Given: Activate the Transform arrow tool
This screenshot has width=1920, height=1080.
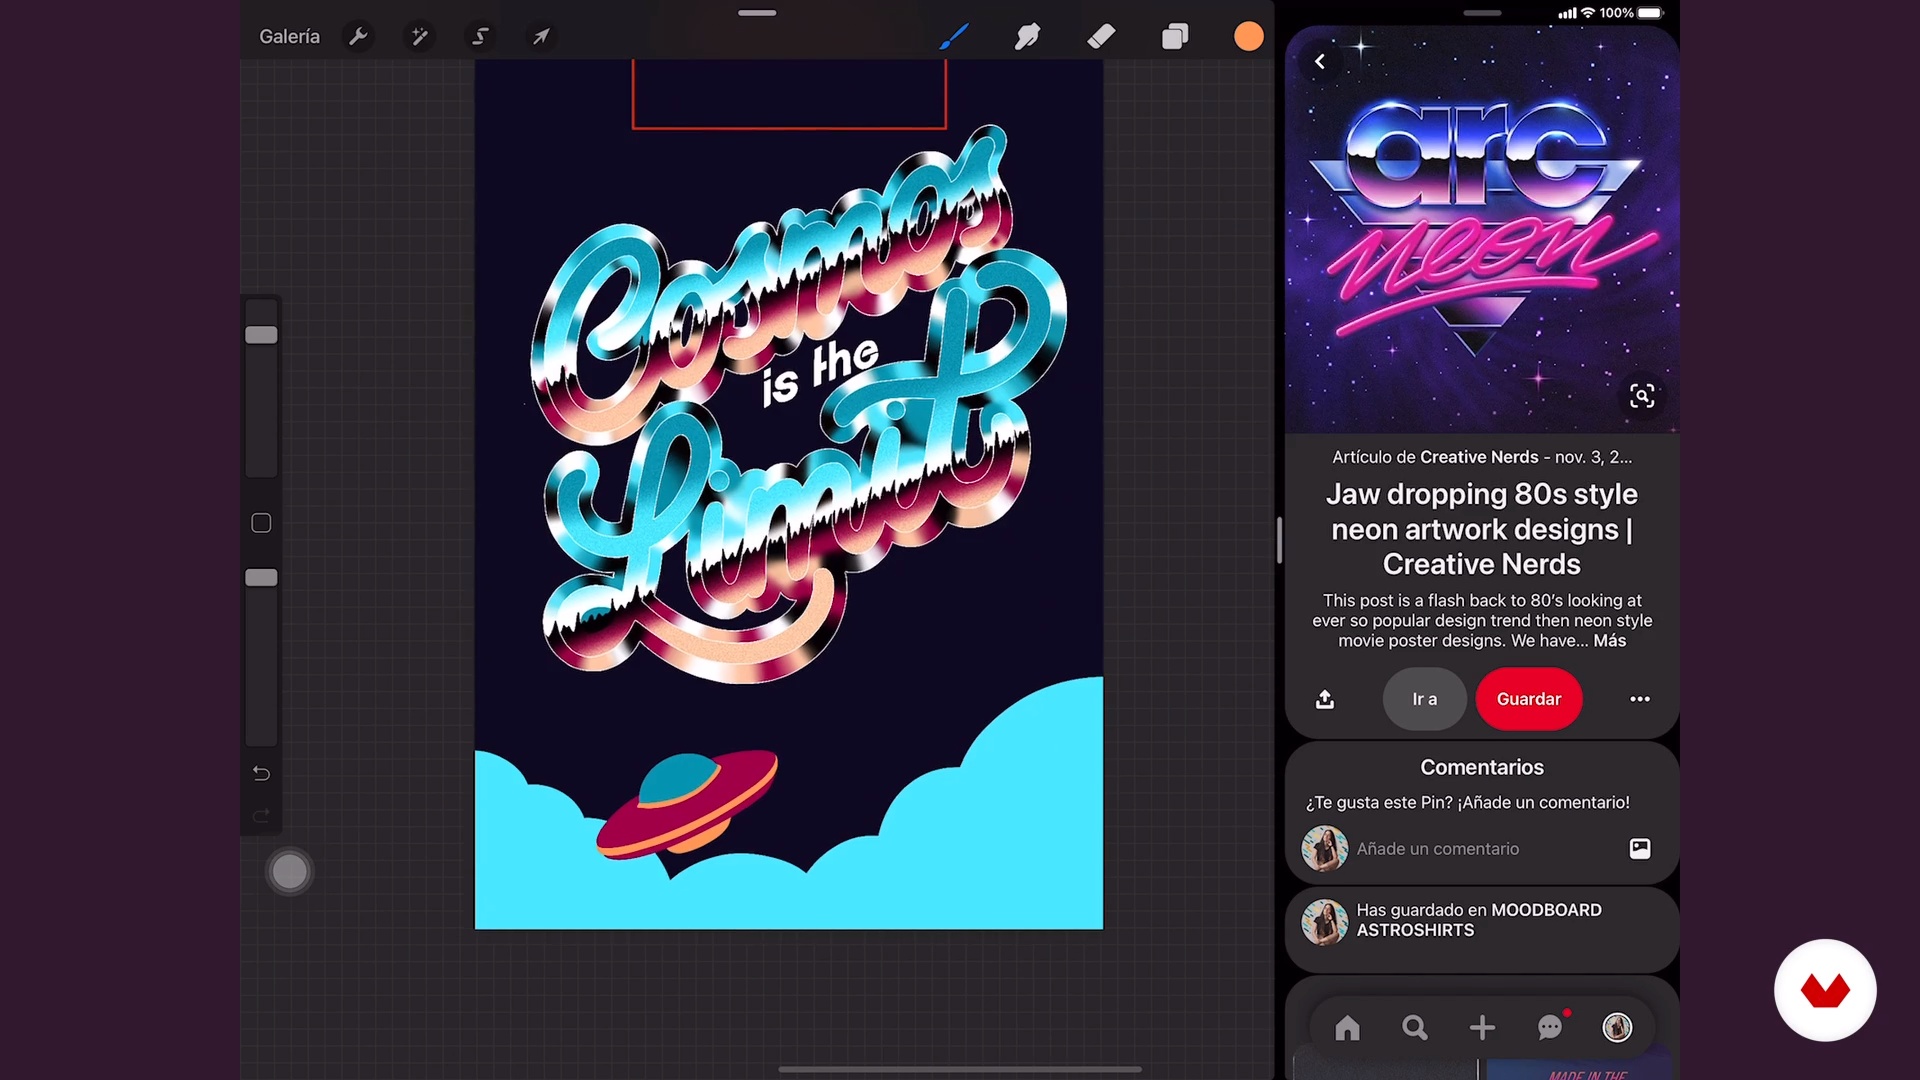Looking at the screenshot, I should coord(541,37).
